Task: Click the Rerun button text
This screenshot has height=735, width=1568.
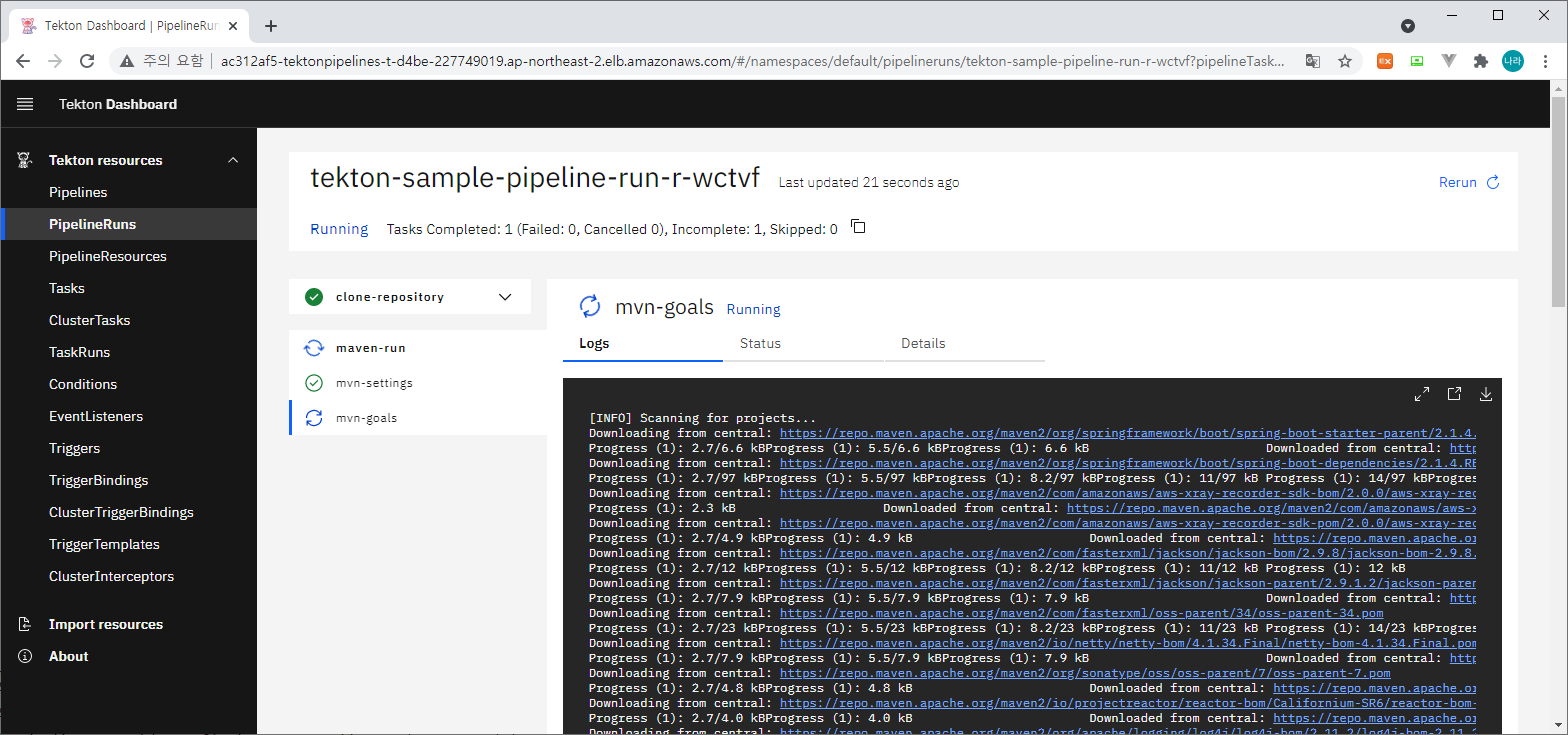Action: [1457, 182]
